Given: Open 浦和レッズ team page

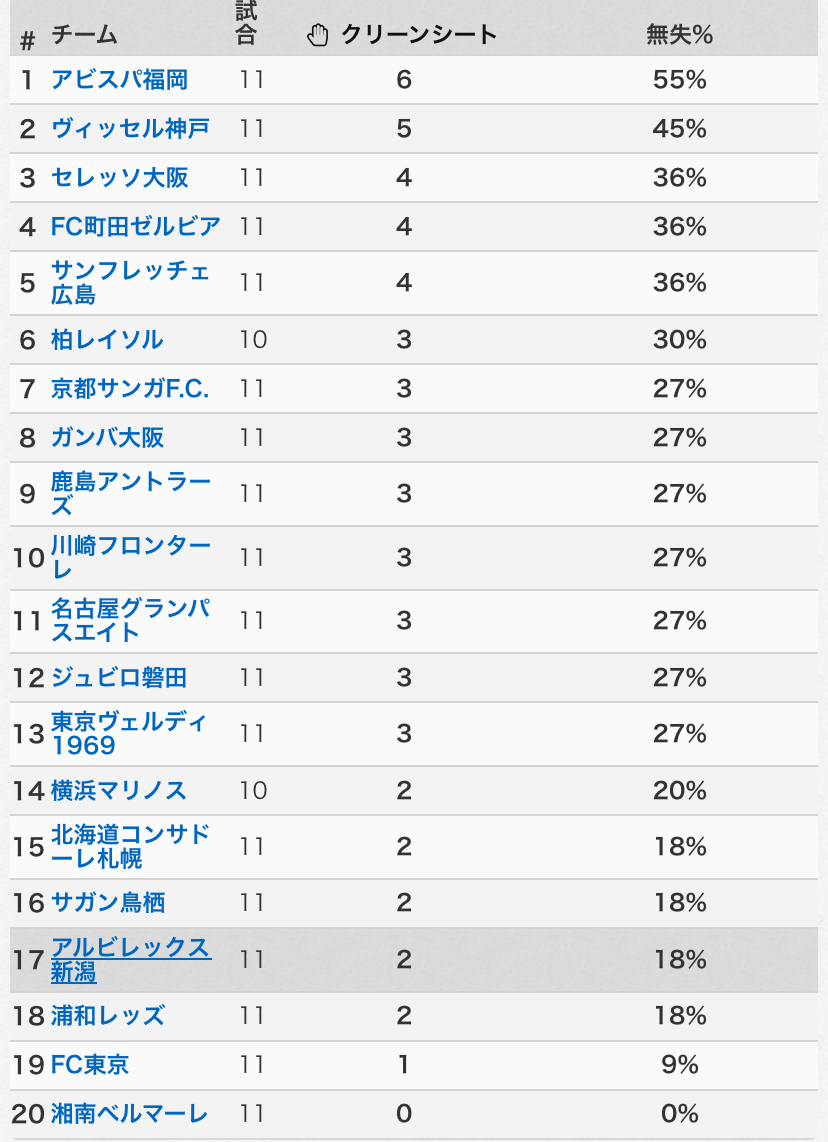Looking at the screenshot, I should pyautogui.click(x=108, y=1015).
